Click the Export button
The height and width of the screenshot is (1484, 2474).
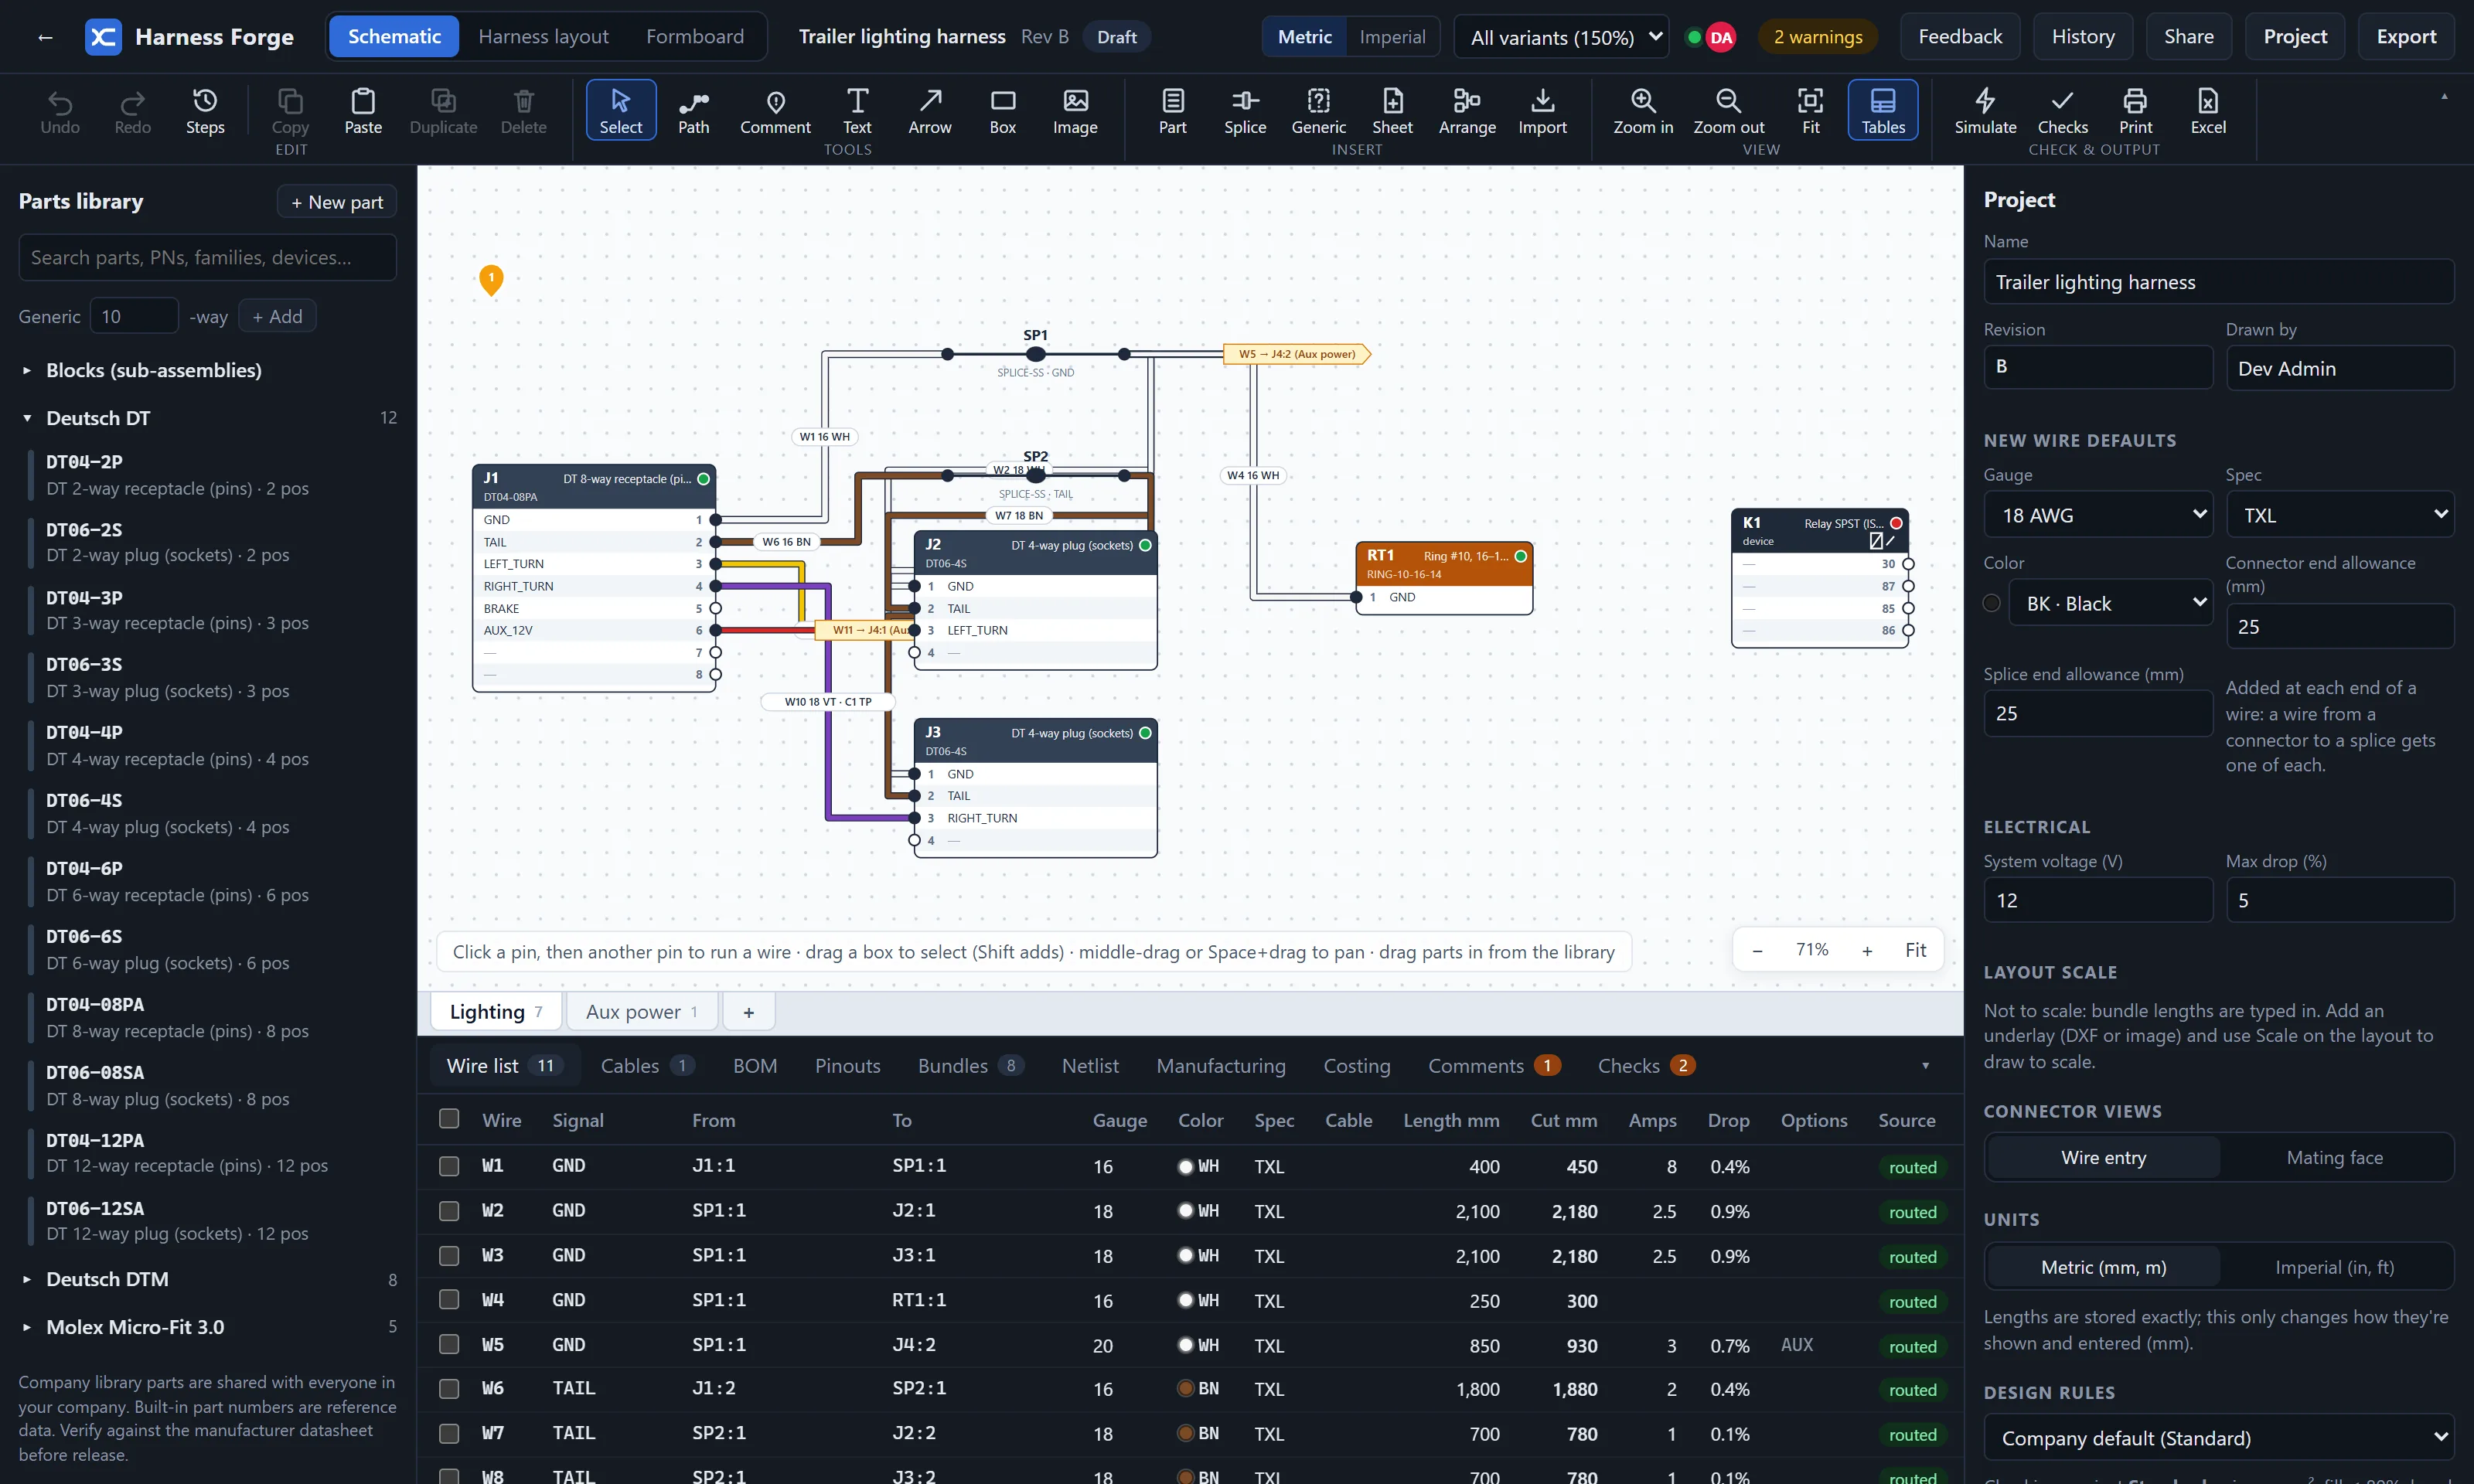pyautogui.click(x=2405, y=37)
